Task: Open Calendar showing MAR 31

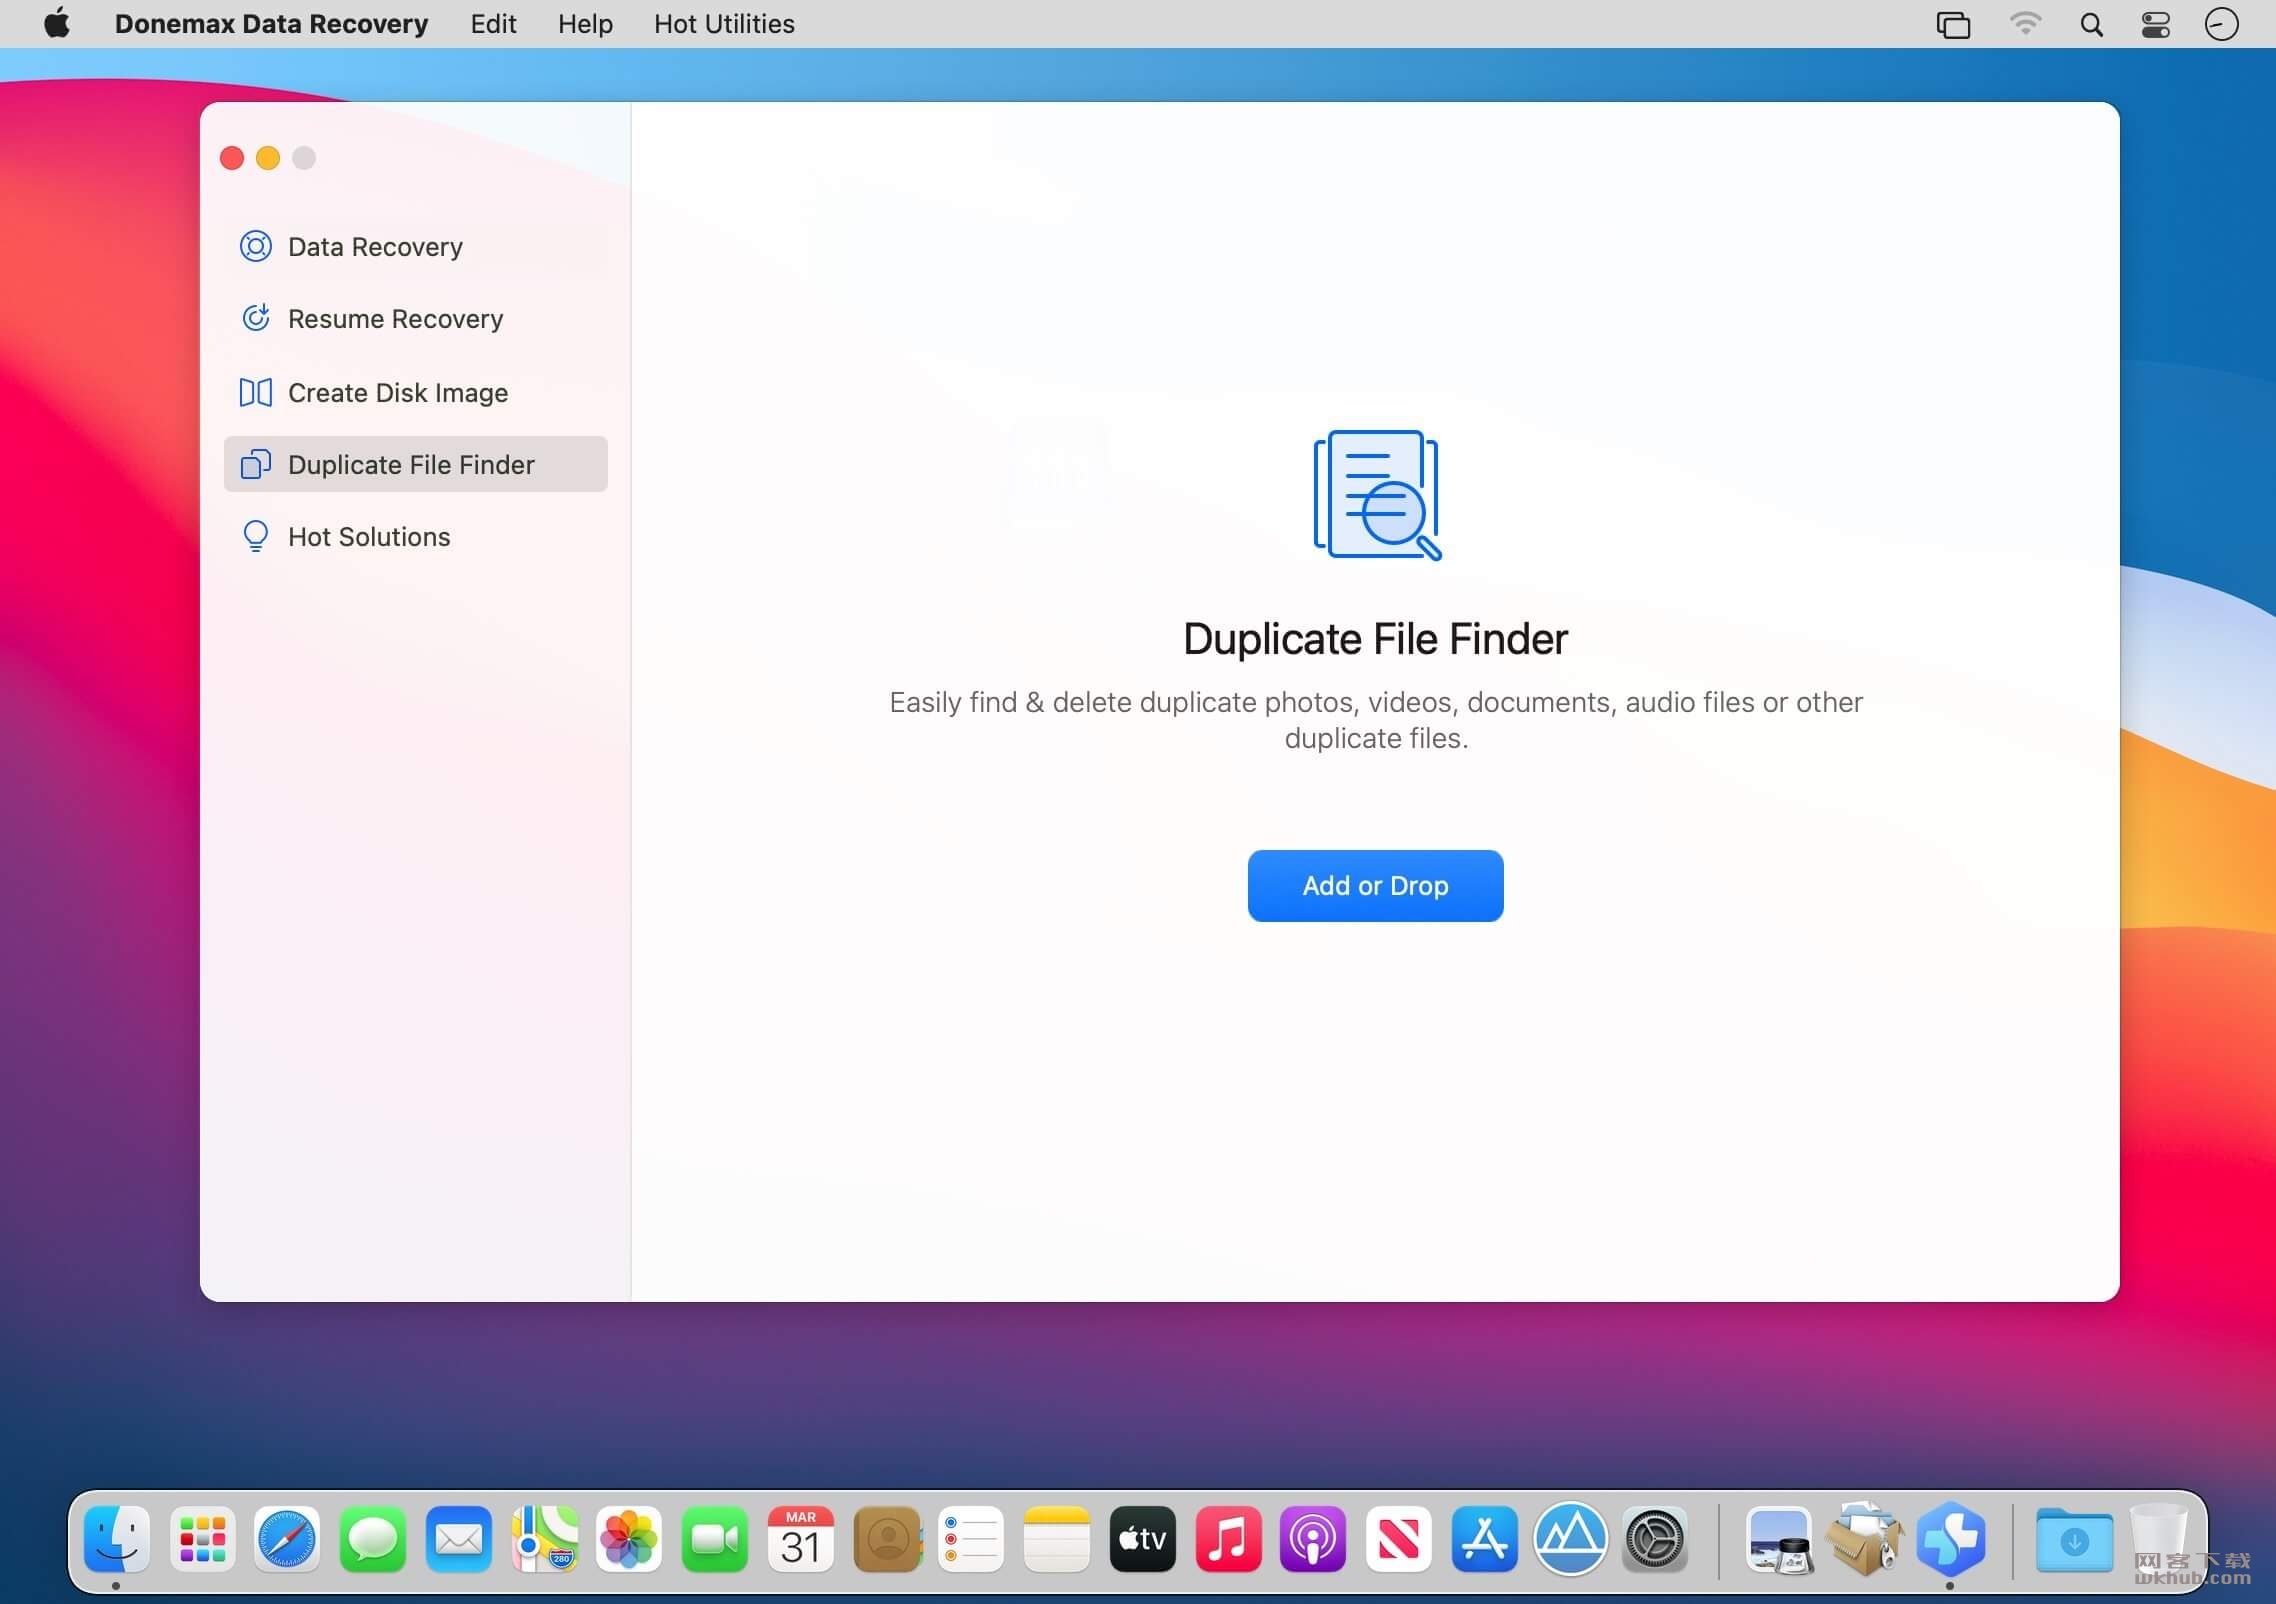Action: tap(800, 1539)
